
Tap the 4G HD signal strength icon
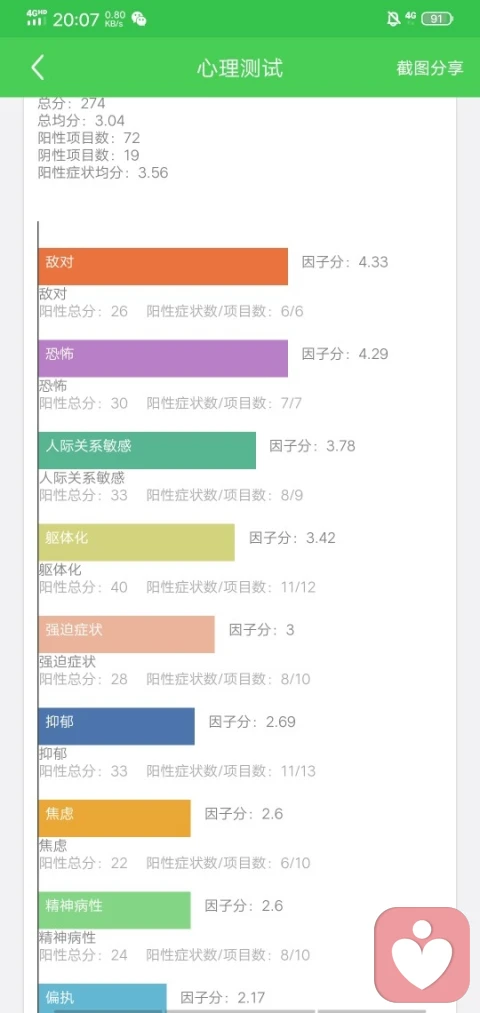(x=37, y=18)
